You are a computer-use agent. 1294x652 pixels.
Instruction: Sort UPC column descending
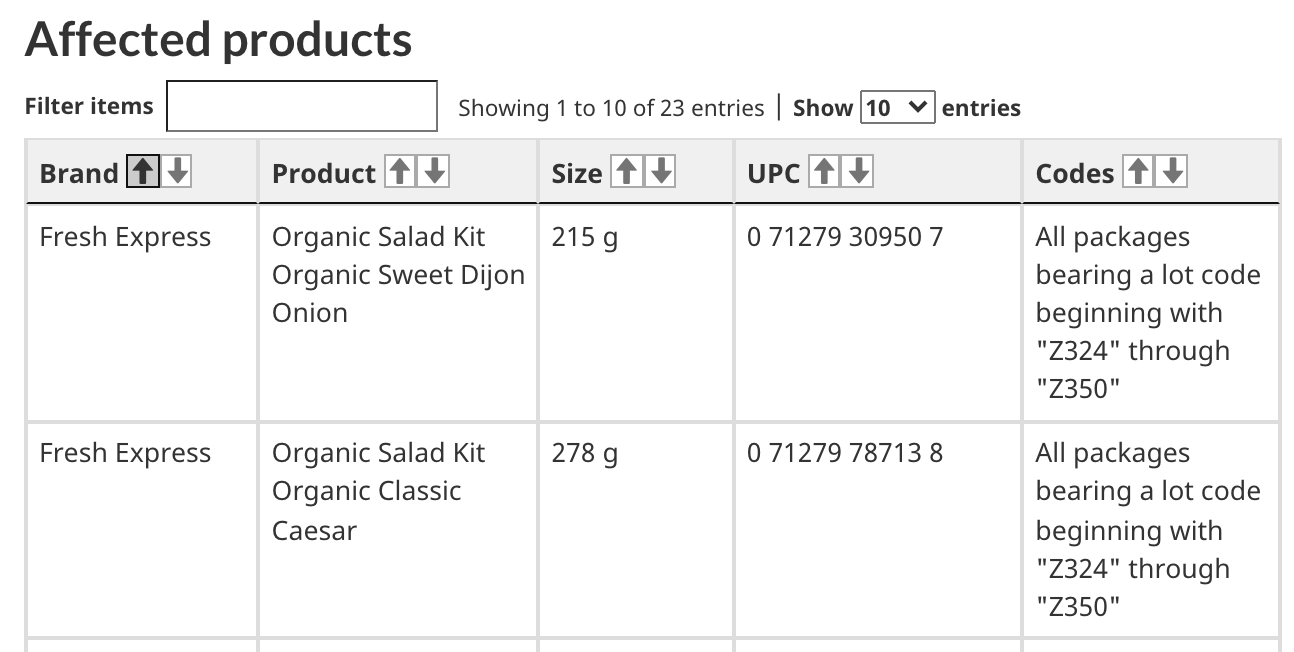click(x=858, y=172)
